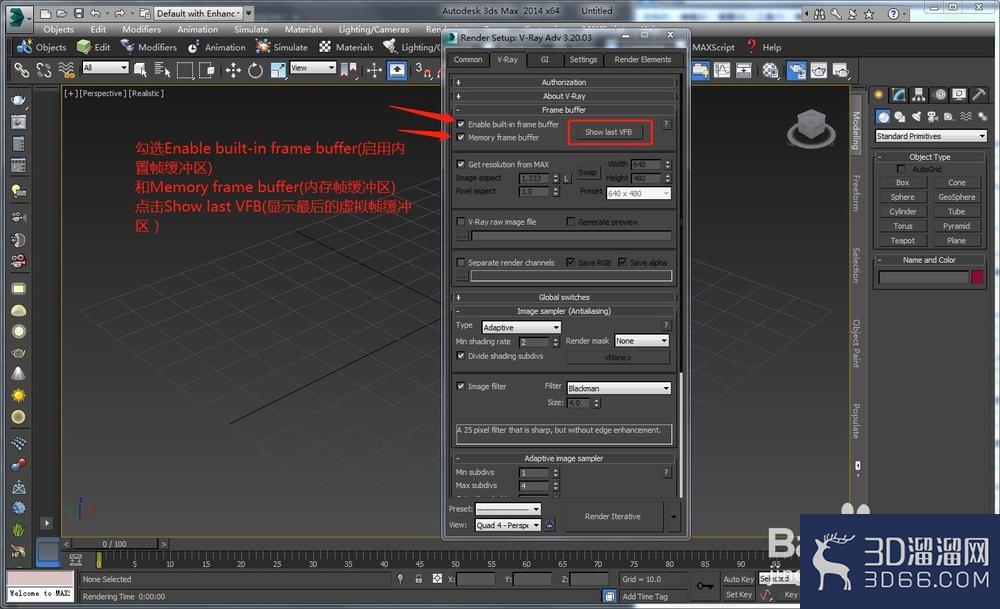Toggle Get resolution from MAX checkbox
This screenshot has height=609, width=1000.
click(461, 165)
